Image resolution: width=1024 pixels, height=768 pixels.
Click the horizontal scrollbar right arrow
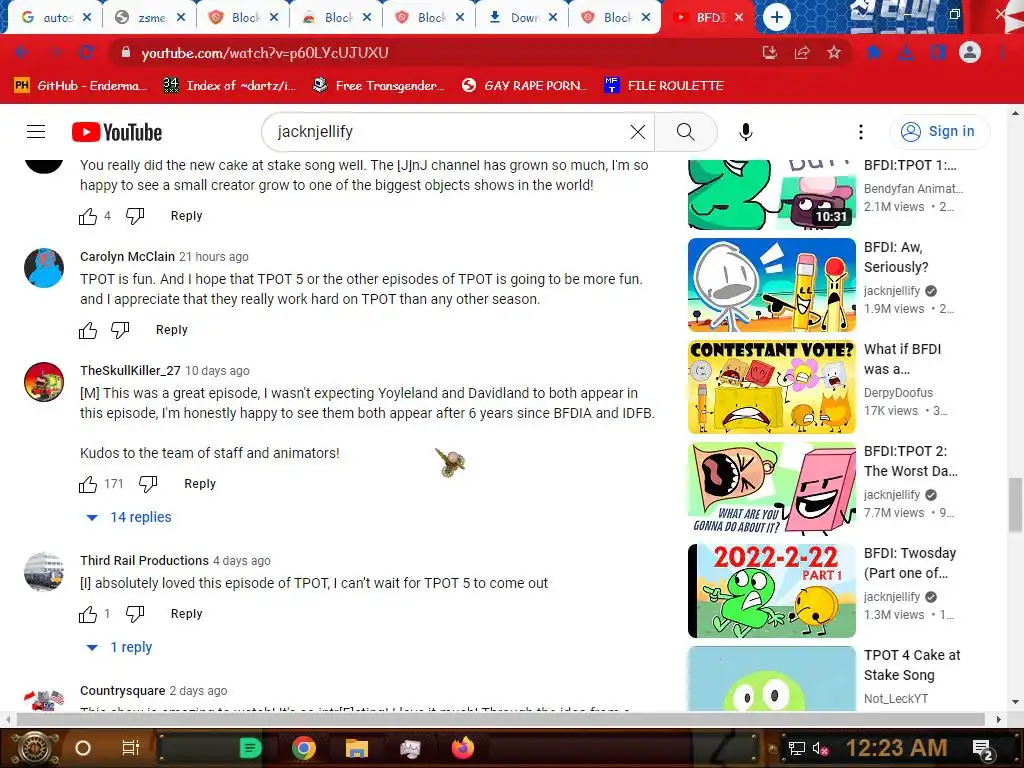[999, 719]
